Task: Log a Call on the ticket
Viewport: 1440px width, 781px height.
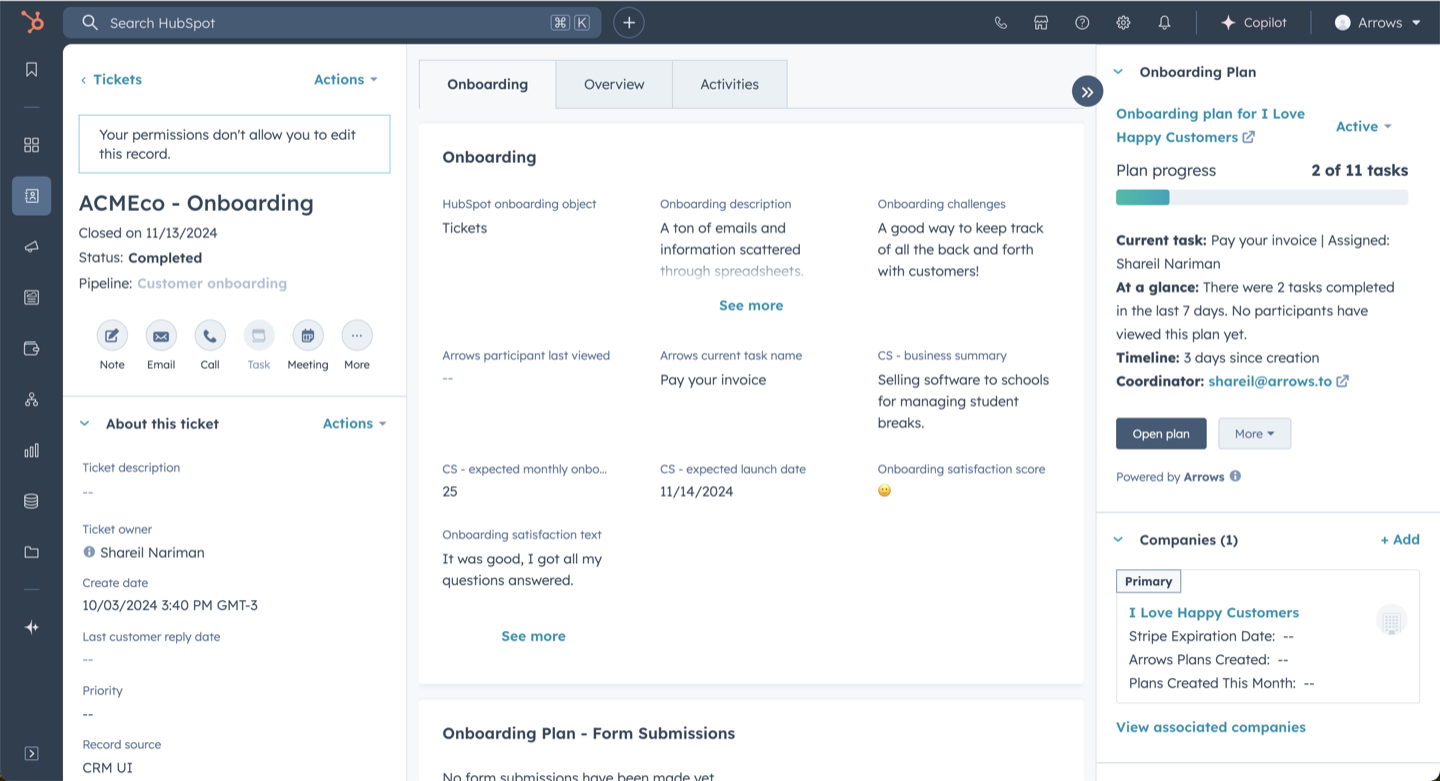Action: point(210,335)
